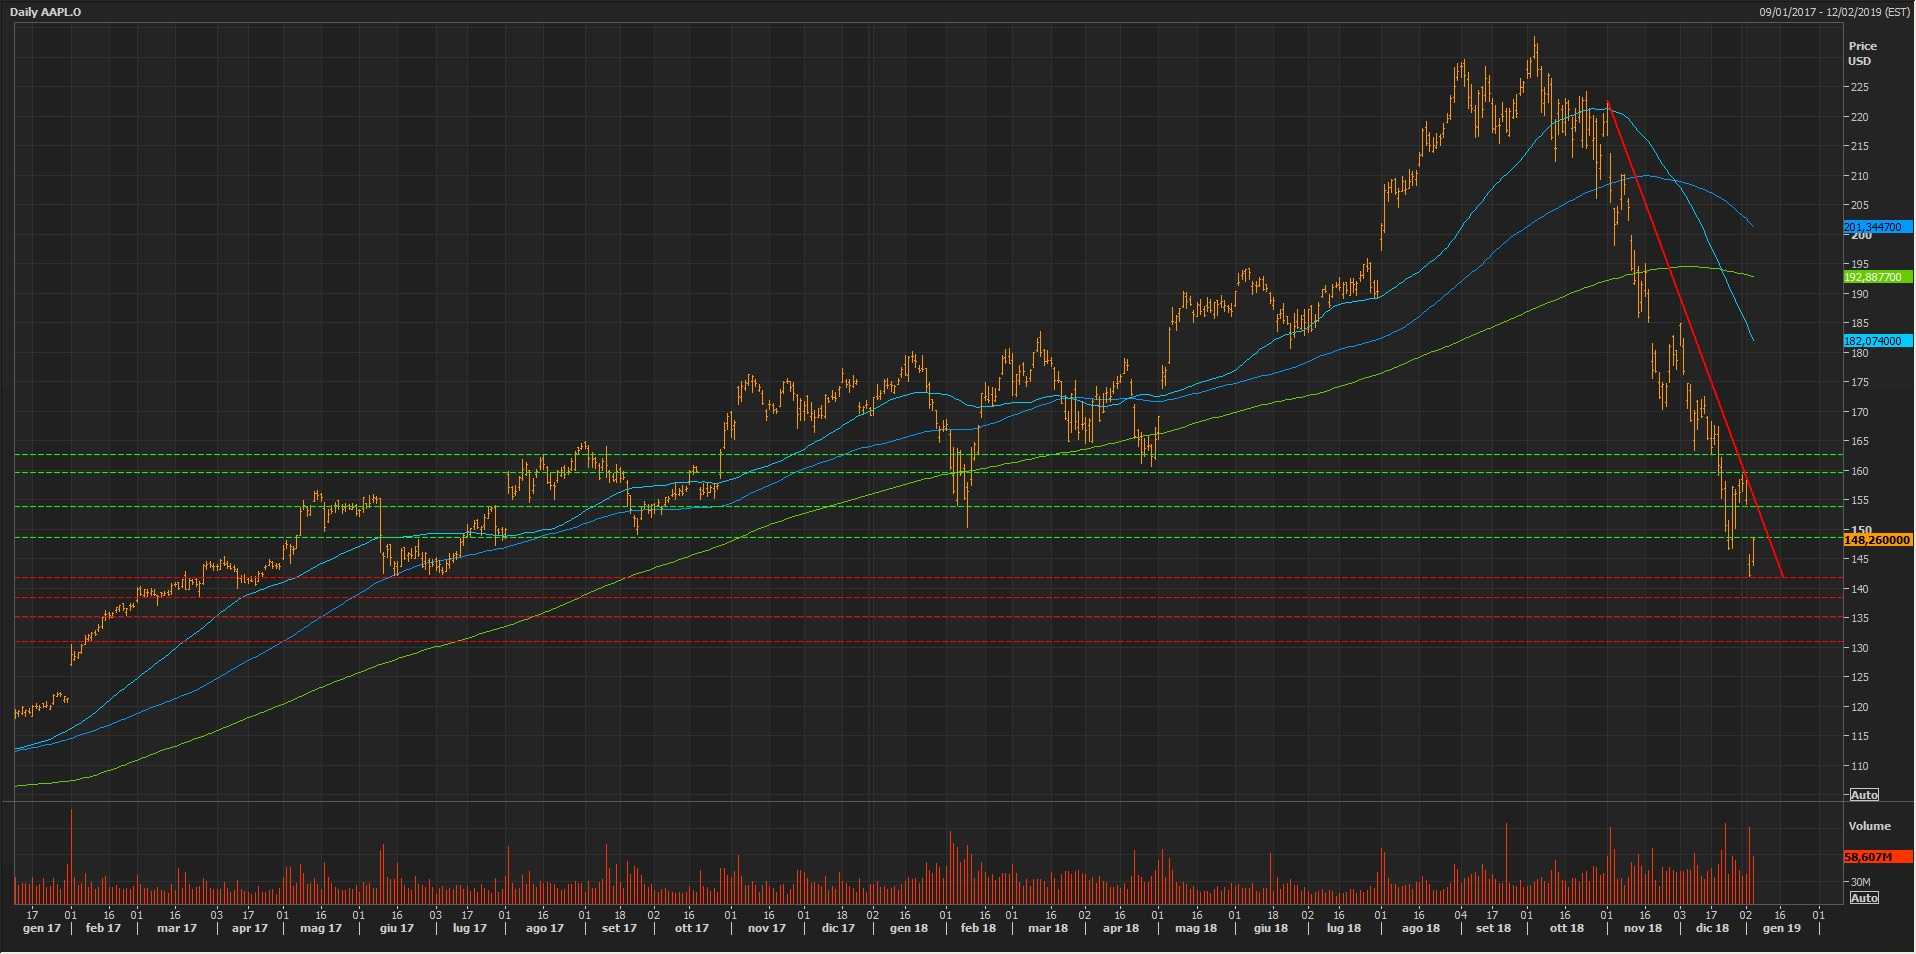This screenshot has width=1916, height=954.
Task: Select the ago 18 month label
Action: [1420, 929]
